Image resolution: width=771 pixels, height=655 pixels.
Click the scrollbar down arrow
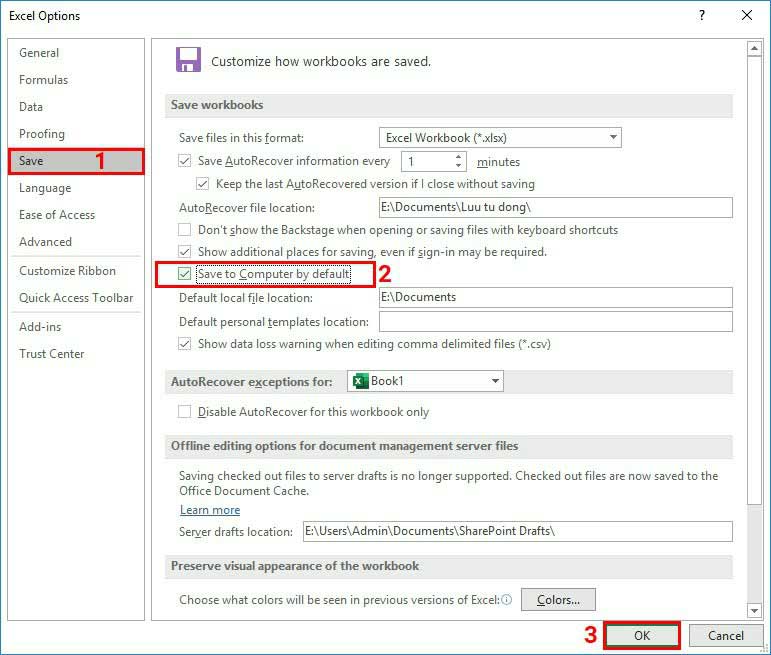[x=754, y=611]
